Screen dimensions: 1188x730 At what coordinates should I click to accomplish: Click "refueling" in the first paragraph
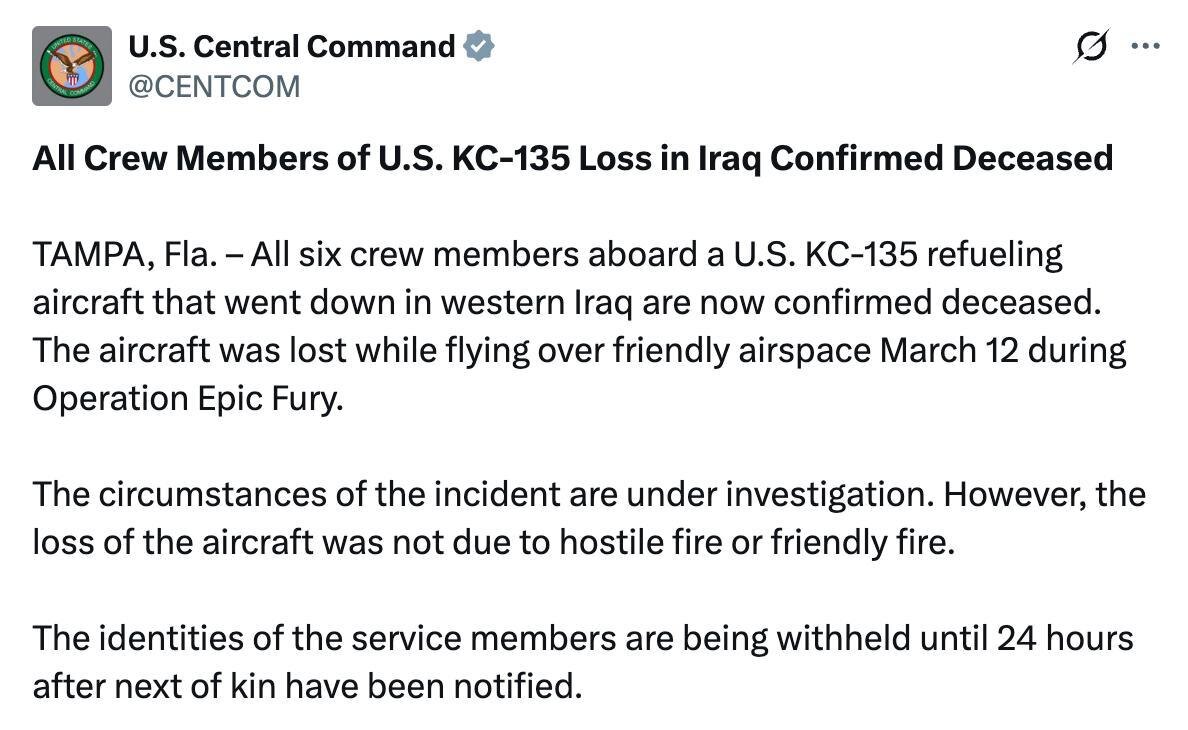(x=993, y=255)
